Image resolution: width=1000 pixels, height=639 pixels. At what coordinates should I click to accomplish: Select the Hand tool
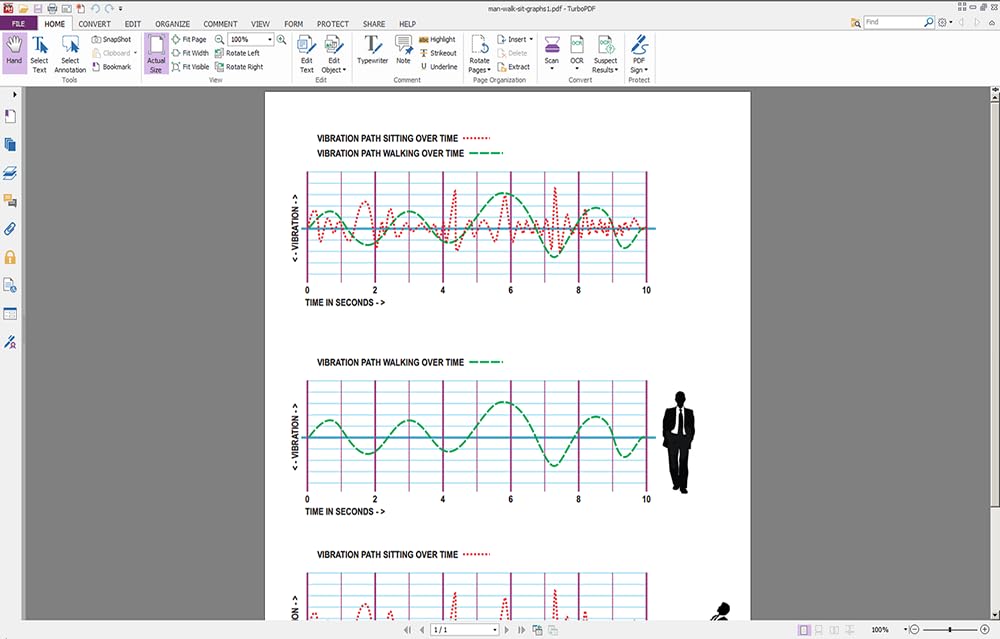14,53
